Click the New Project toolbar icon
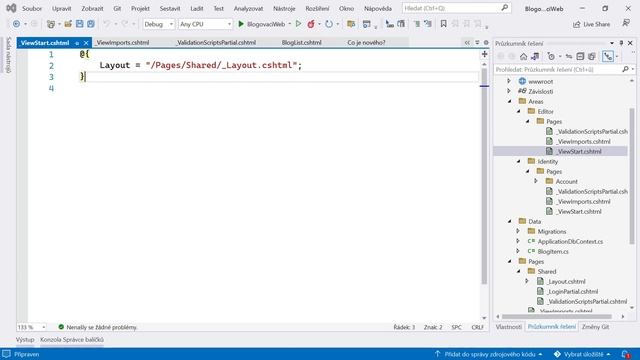This screenshot has width=640, height=360. [51, 24]
